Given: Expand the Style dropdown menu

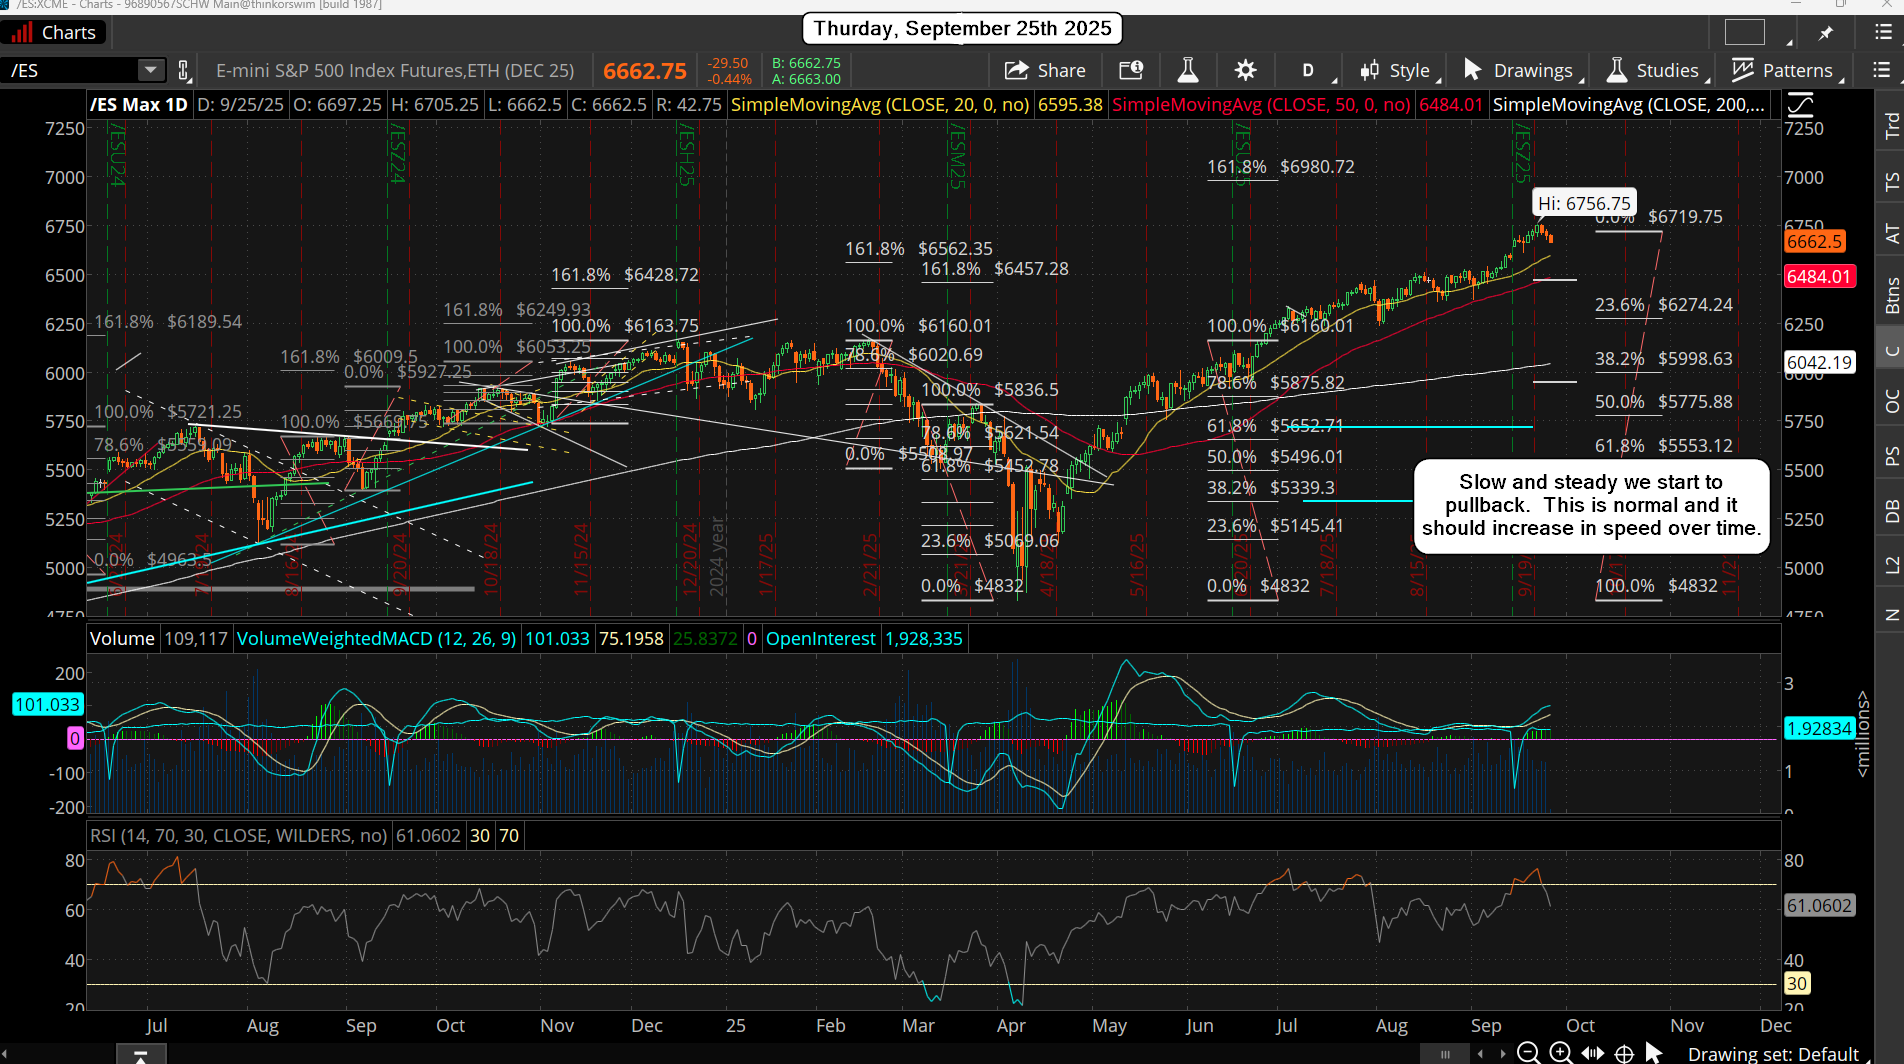Looking at the screenshot, I should [1398, 70].
